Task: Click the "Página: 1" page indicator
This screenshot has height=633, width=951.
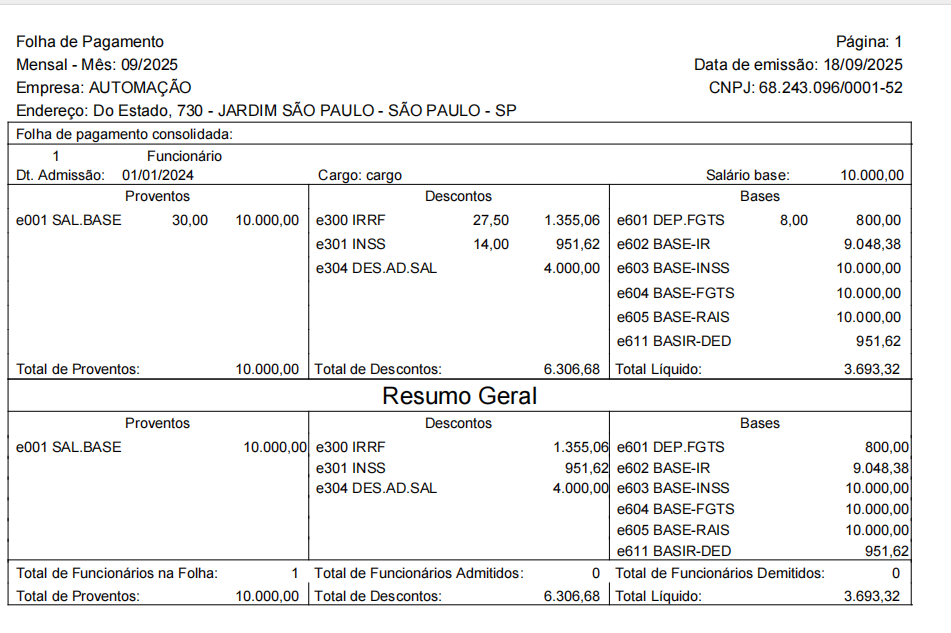Action: click(x=869, y=42)
